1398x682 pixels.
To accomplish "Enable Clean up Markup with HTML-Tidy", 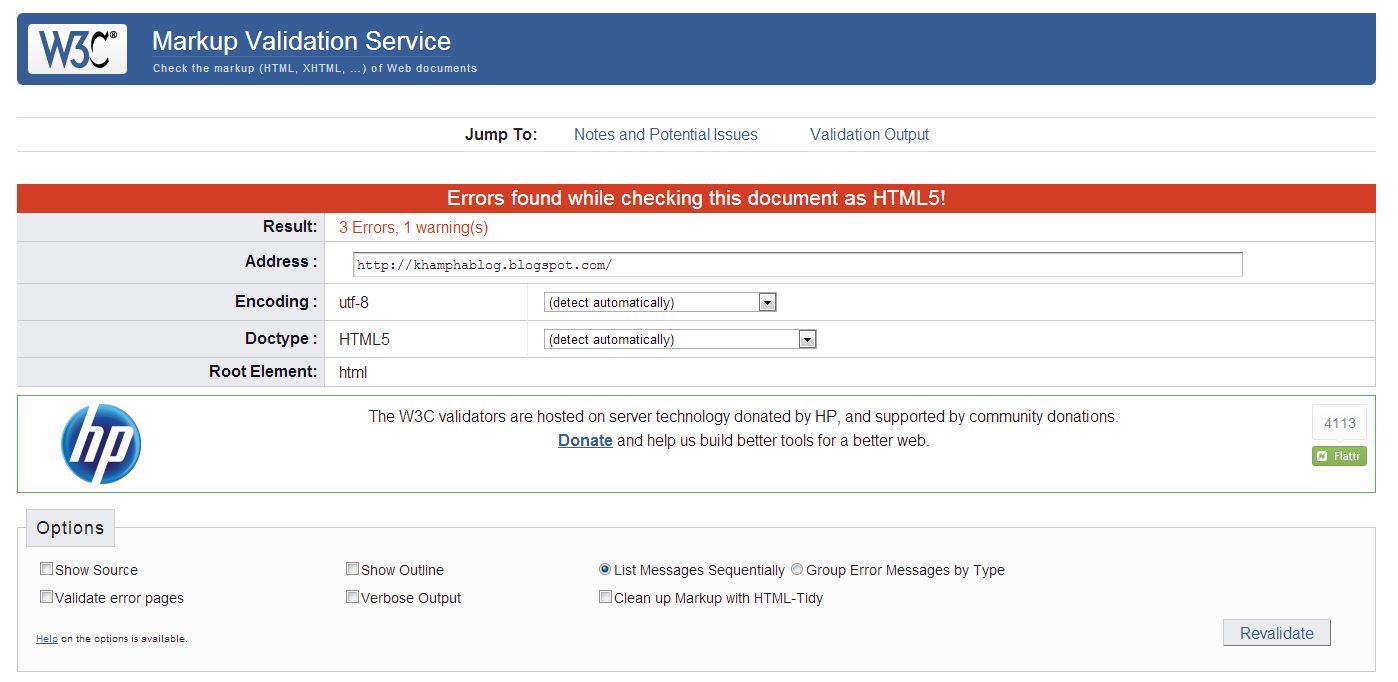I will pyautogui.click(x=605, y=597).
